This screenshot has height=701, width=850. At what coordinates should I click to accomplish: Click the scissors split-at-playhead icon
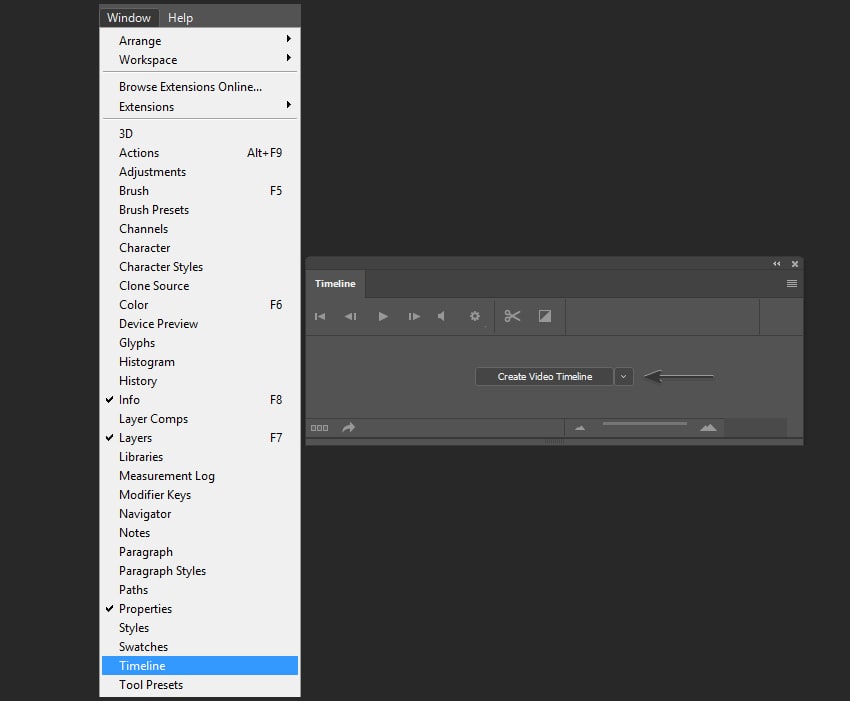(513, 316)
